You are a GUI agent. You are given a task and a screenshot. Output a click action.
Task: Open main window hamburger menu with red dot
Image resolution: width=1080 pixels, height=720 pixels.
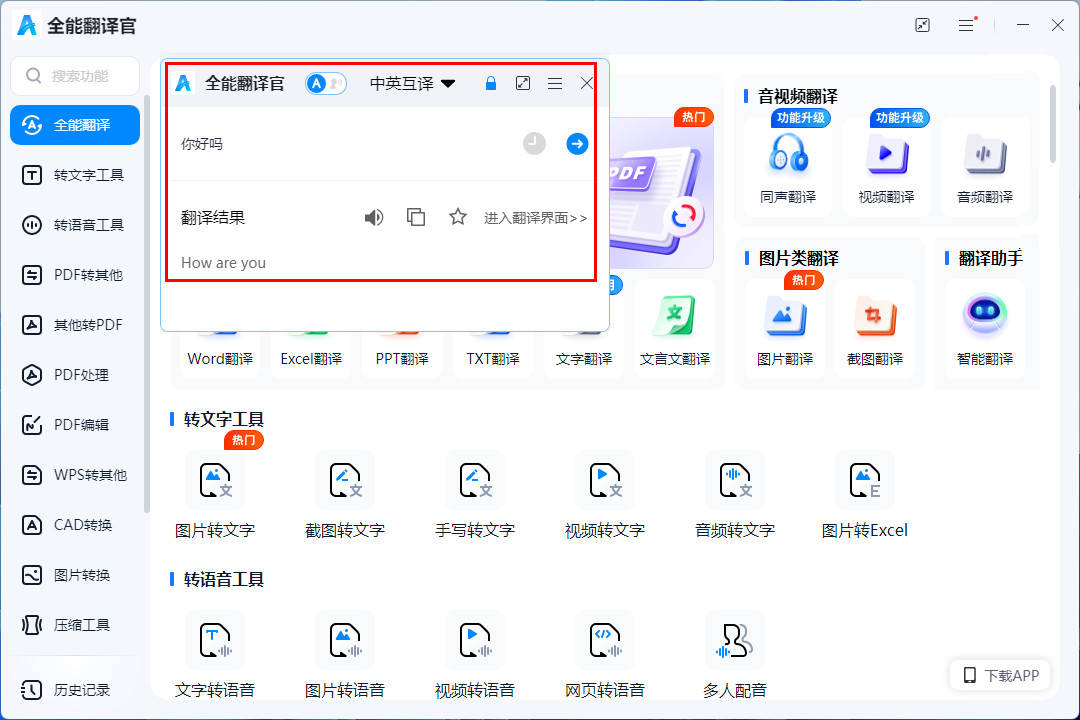(x=967, y=25)
